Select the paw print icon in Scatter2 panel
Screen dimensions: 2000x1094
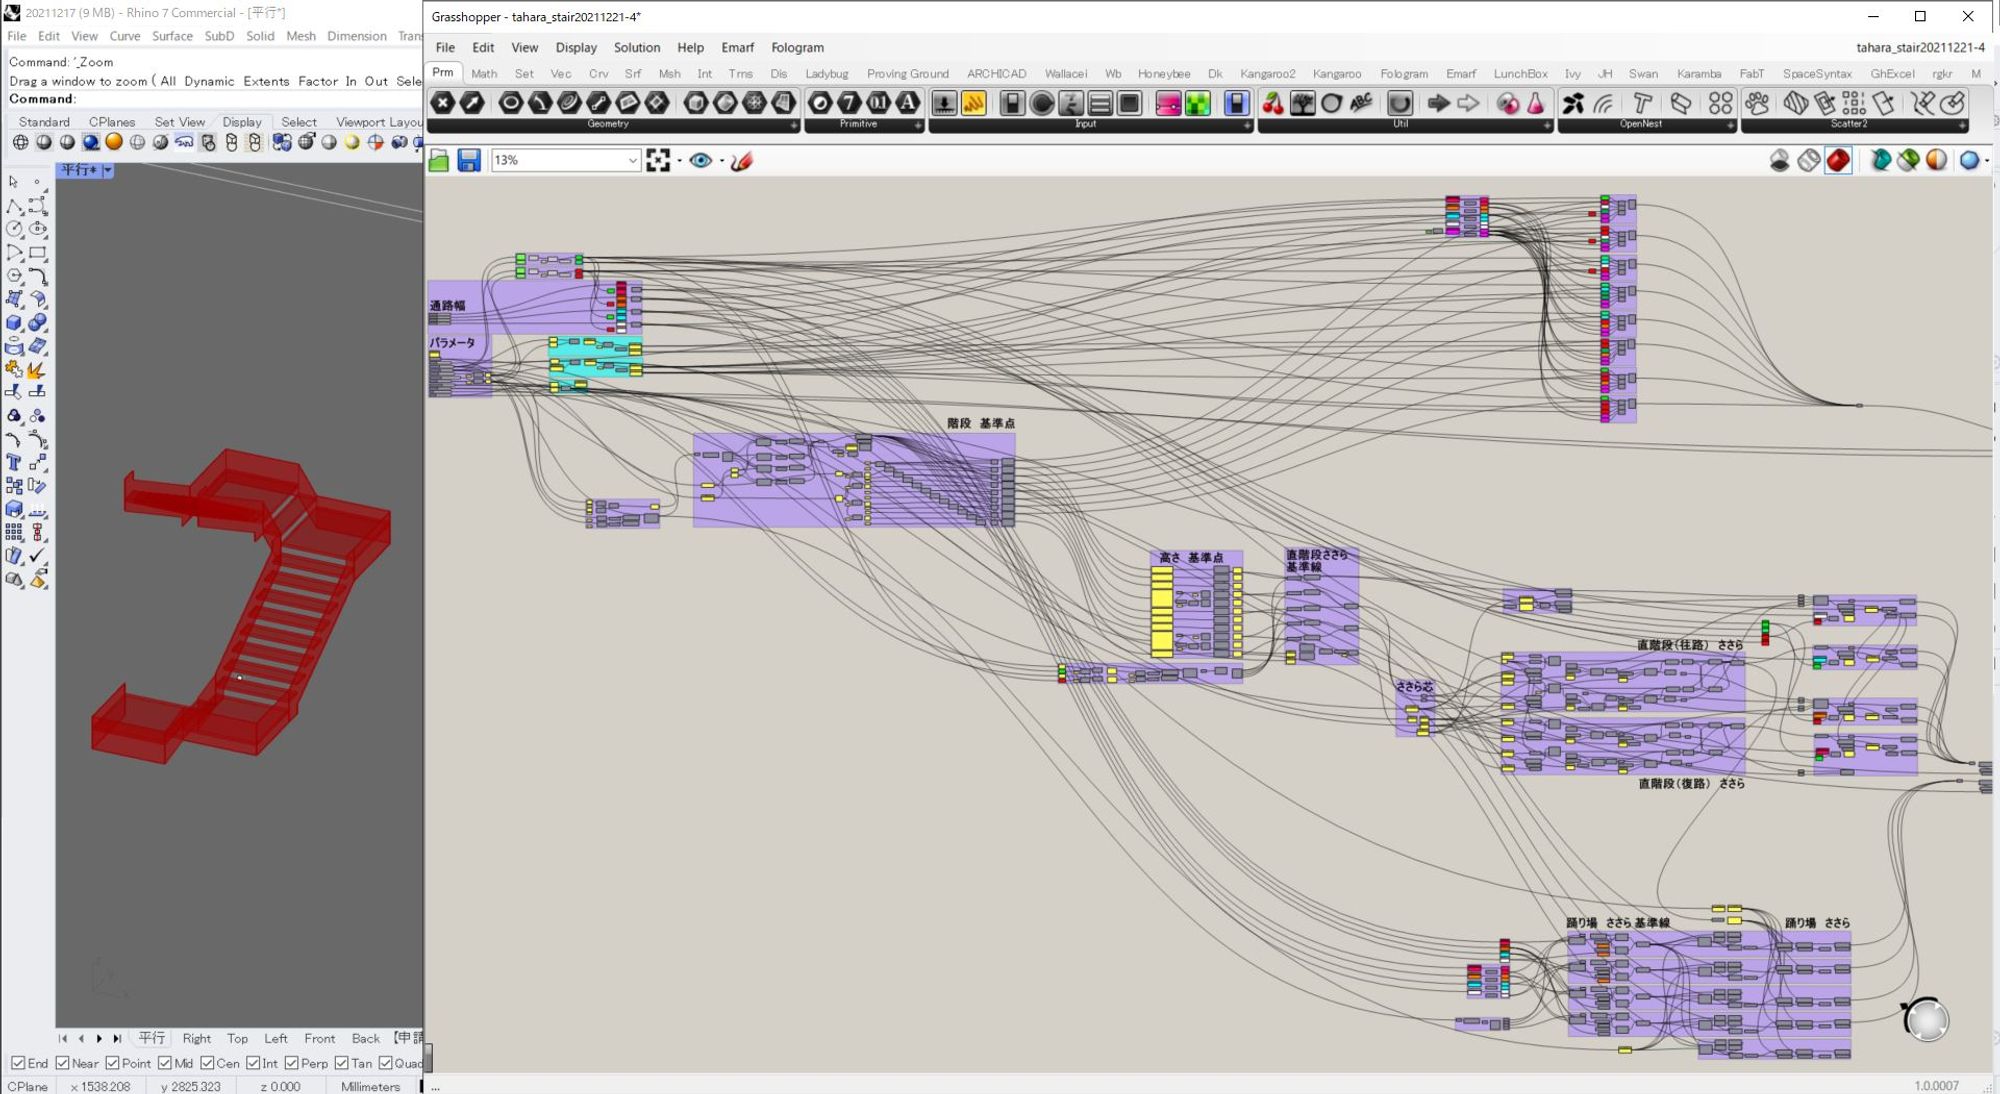[1757, 103]
